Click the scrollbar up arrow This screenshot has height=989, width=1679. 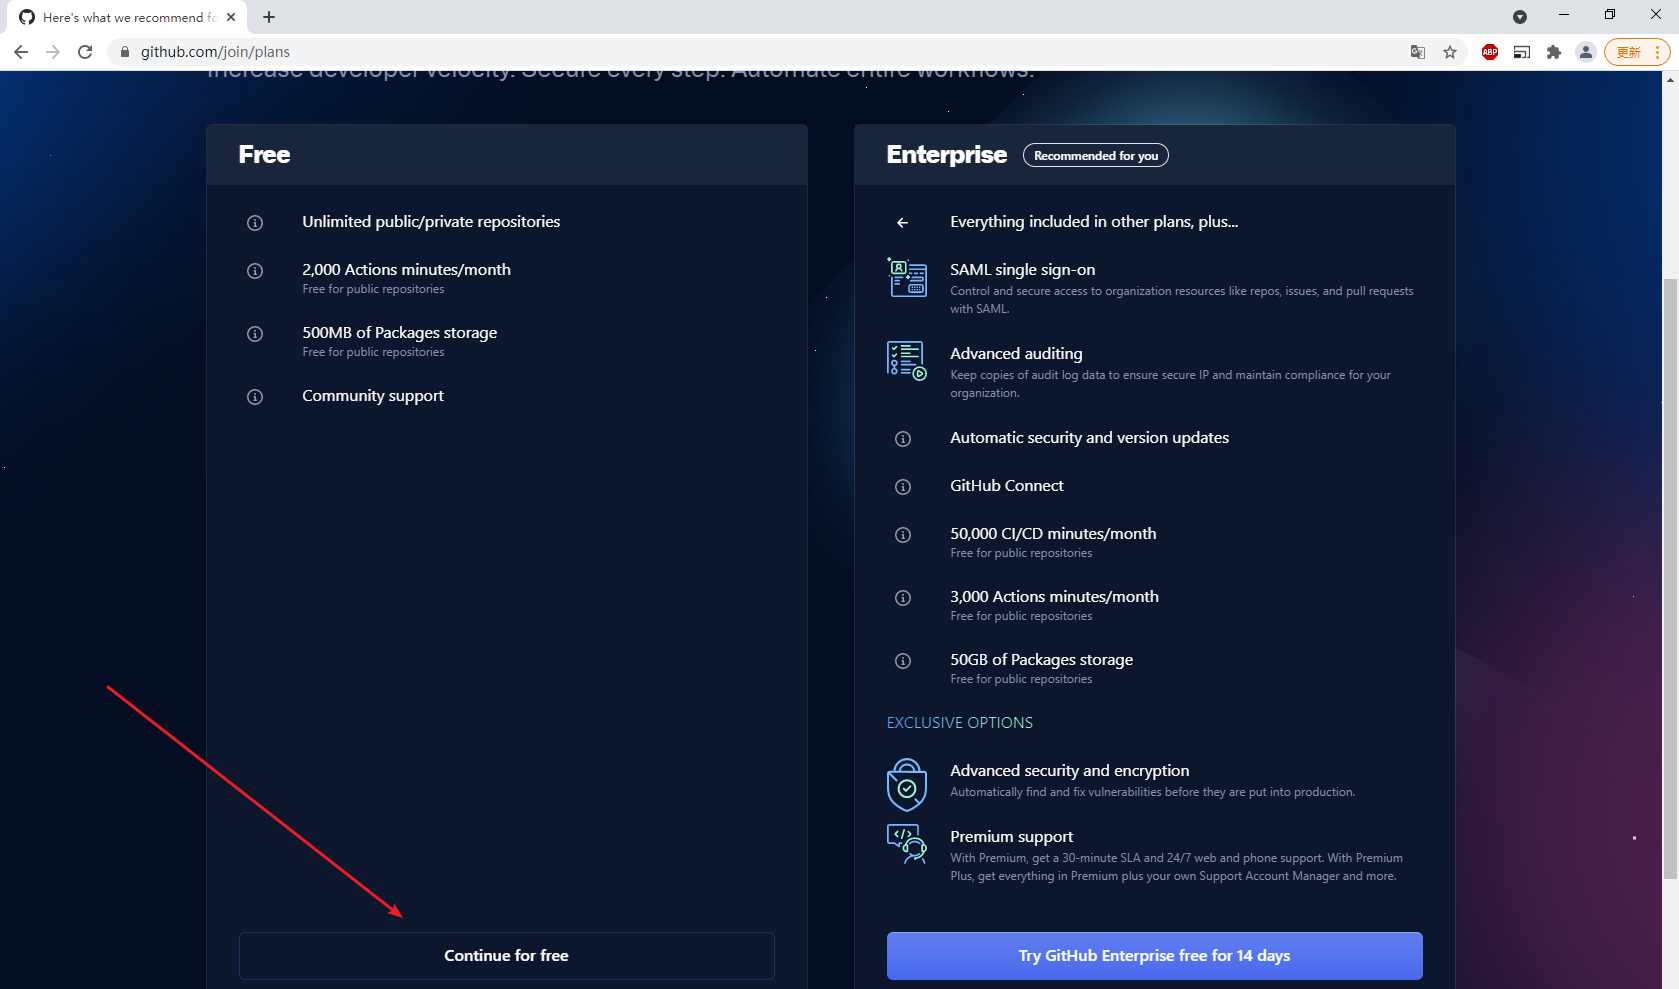click(1670, 80)
